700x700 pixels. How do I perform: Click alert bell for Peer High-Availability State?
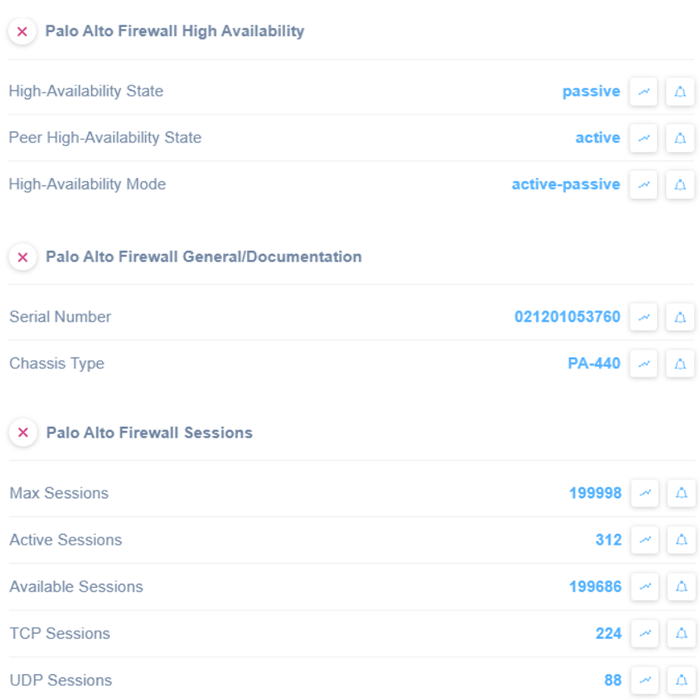[x=680, y=138]
